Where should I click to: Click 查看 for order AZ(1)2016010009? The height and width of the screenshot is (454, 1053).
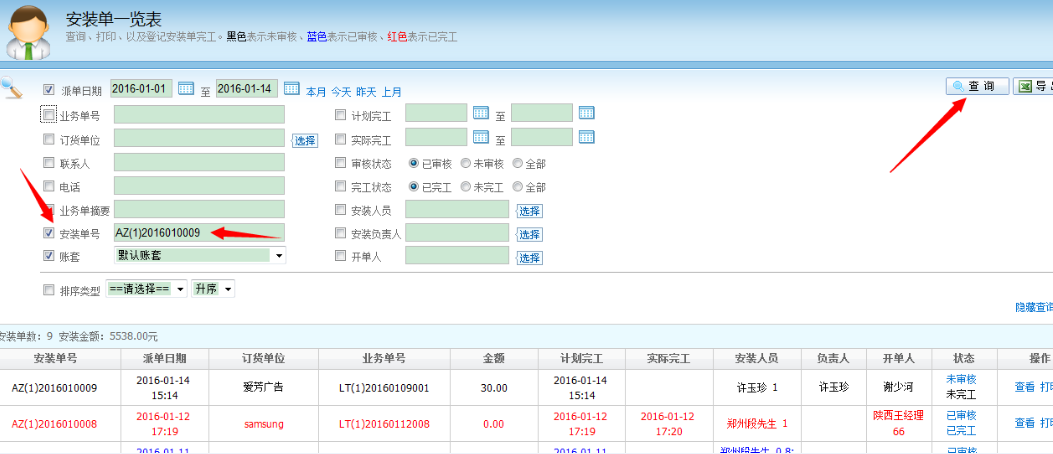[x=1024, y=387]
